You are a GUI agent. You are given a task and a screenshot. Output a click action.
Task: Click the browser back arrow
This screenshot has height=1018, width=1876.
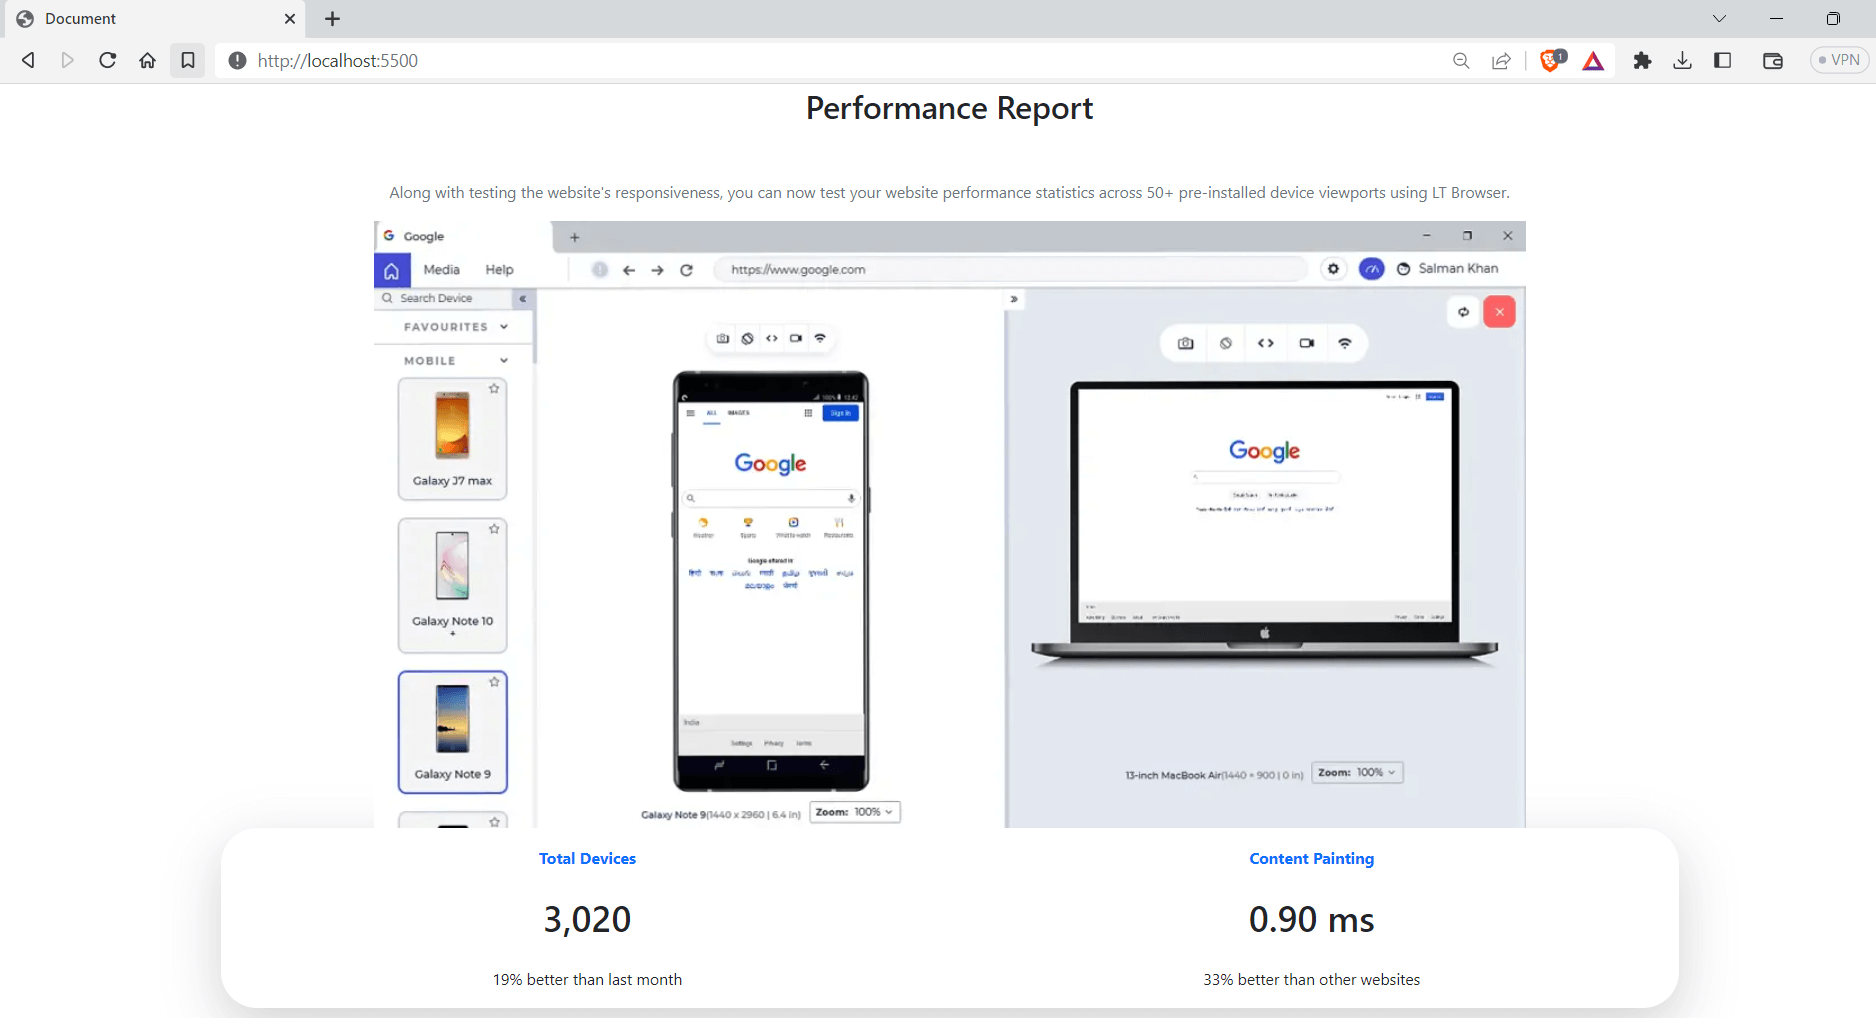click(x=28, y=60)
